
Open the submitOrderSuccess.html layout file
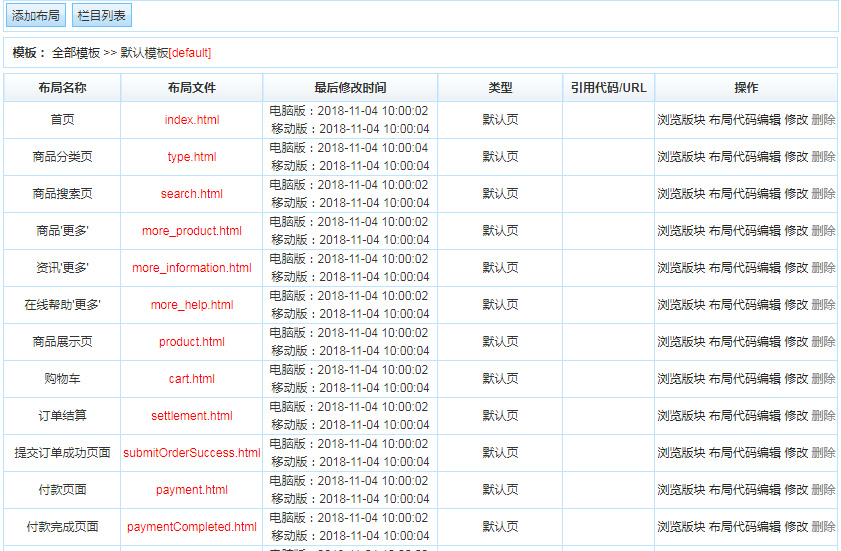point(192,453)
